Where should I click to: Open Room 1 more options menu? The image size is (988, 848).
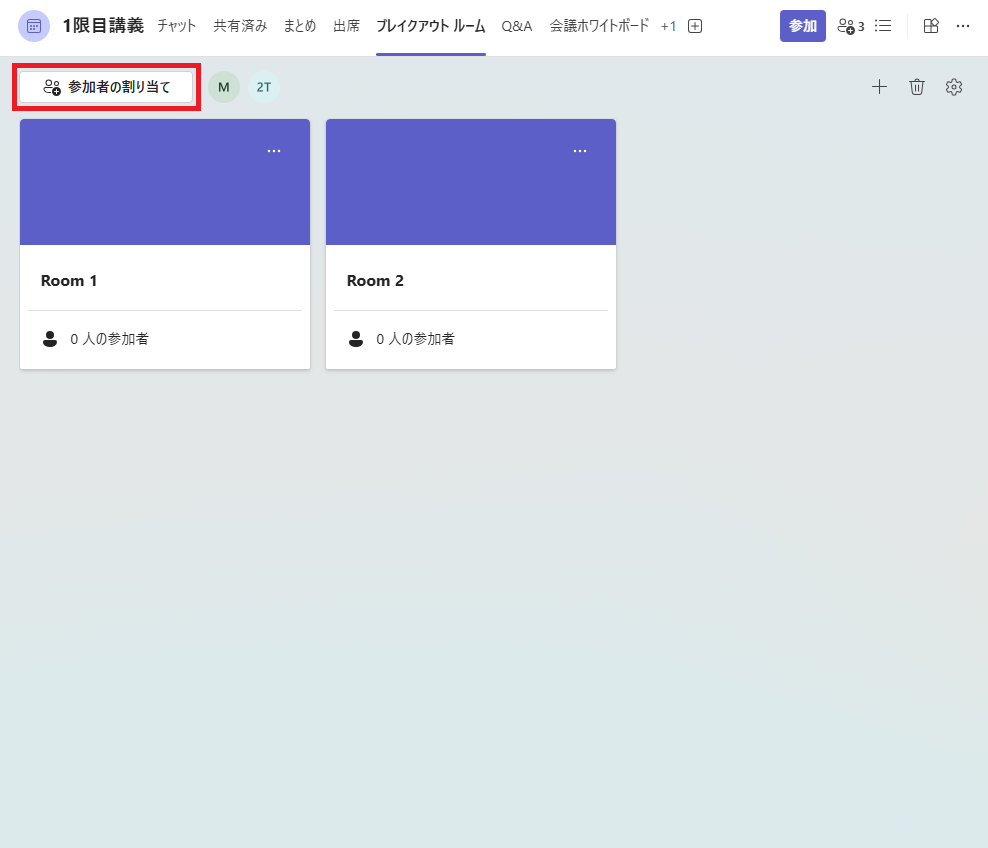(274, 151)
